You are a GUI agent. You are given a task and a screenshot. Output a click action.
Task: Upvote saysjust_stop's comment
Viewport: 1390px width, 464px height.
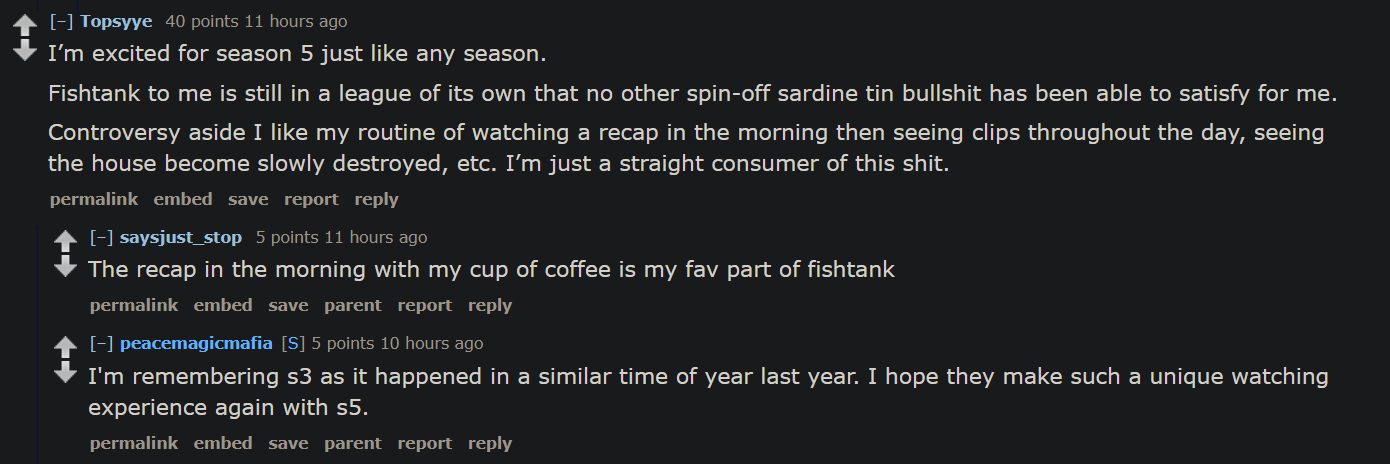[x=64, y=241]
